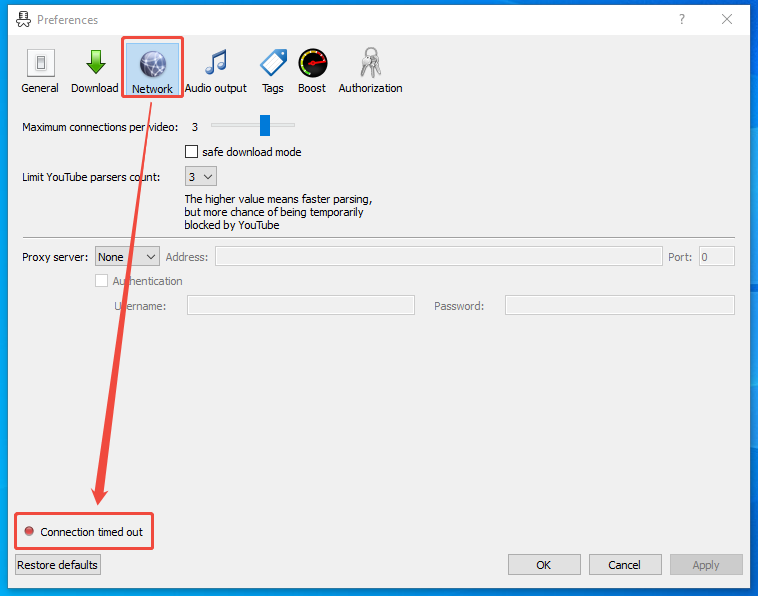Open Authorization keys section
The height and width of the screenshot is (596, 758).
click(x=370, y=70)
